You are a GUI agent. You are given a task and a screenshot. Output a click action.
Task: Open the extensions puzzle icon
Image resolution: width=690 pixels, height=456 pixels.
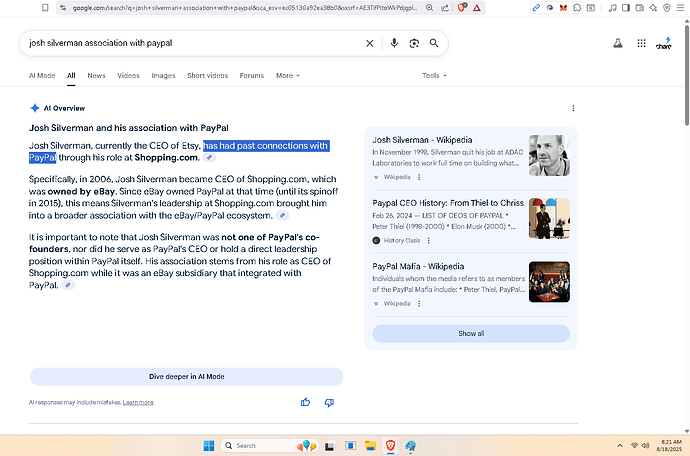tap(577, 7)
